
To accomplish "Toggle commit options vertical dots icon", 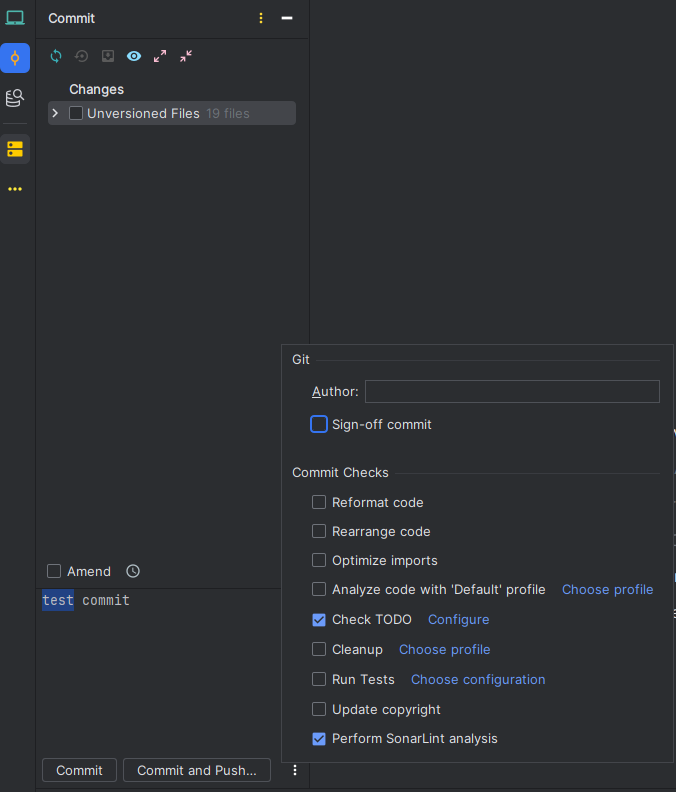I will [295, 770].
